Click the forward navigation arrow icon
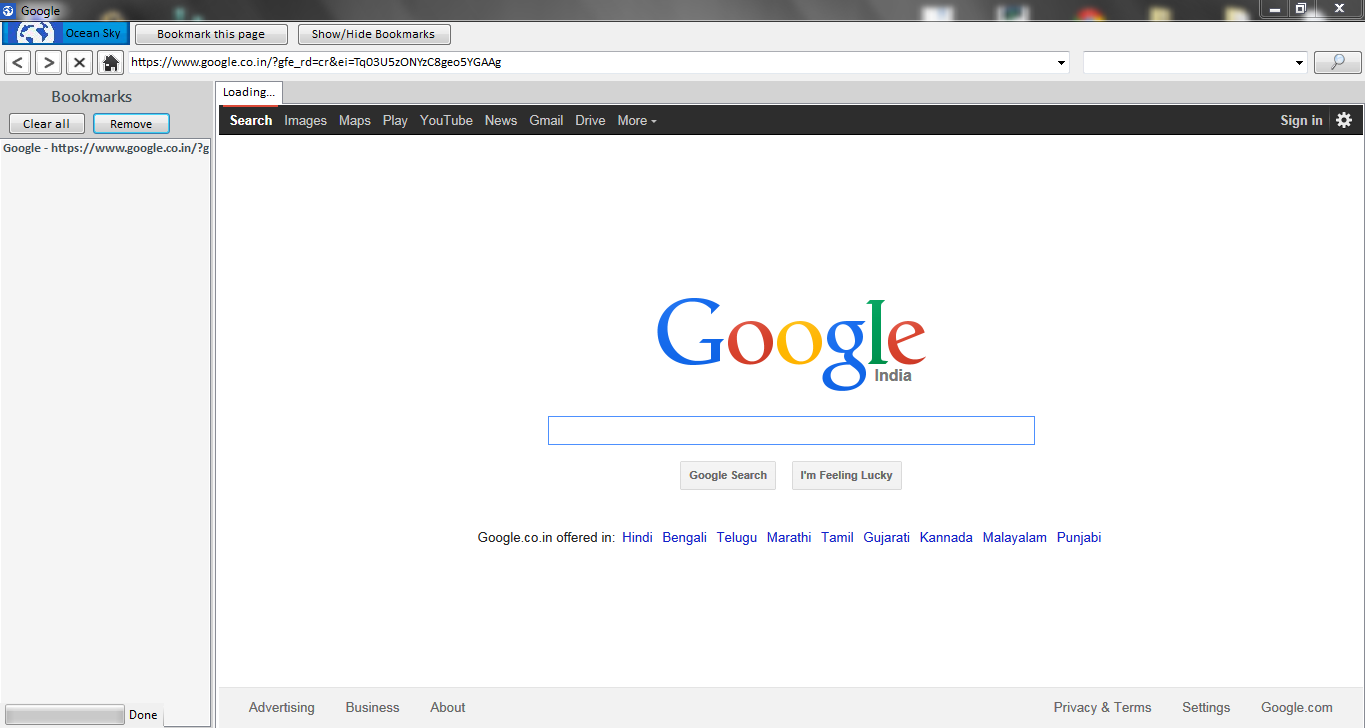The height and width of the screenshot is (728, 1365). click(48, 61)
